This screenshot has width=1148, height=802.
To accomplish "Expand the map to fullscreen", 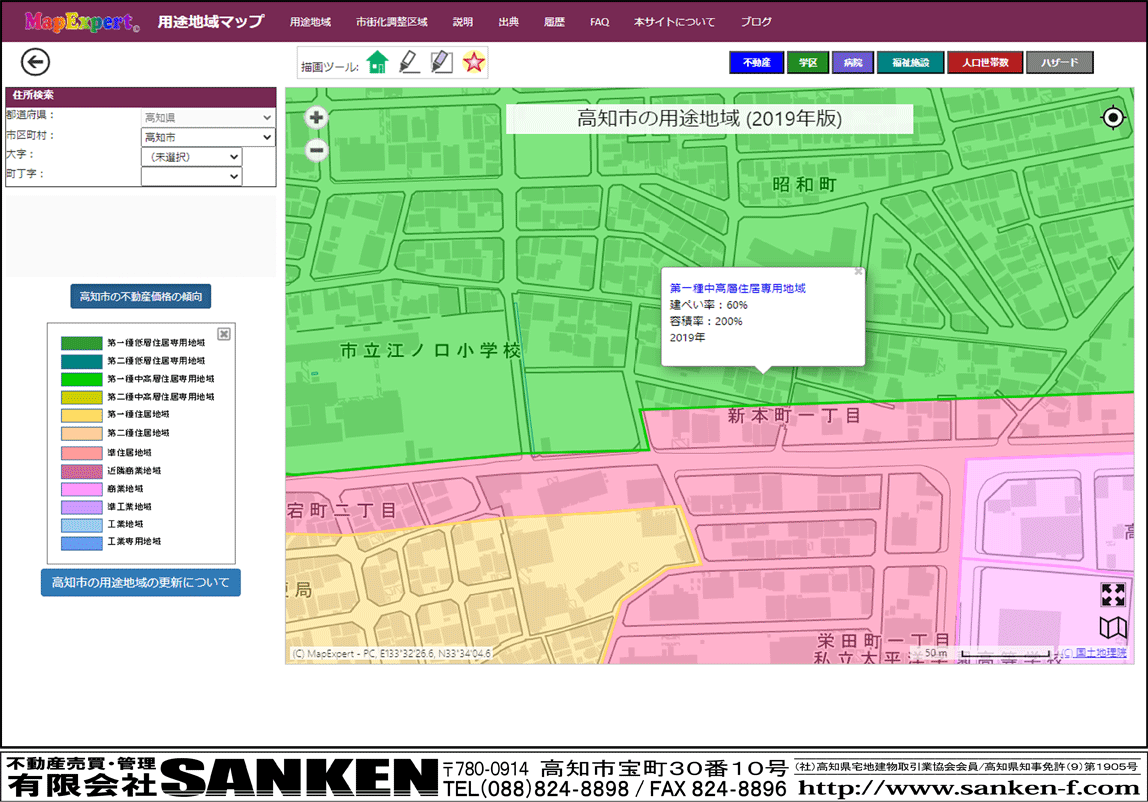I will (1113, 595).
